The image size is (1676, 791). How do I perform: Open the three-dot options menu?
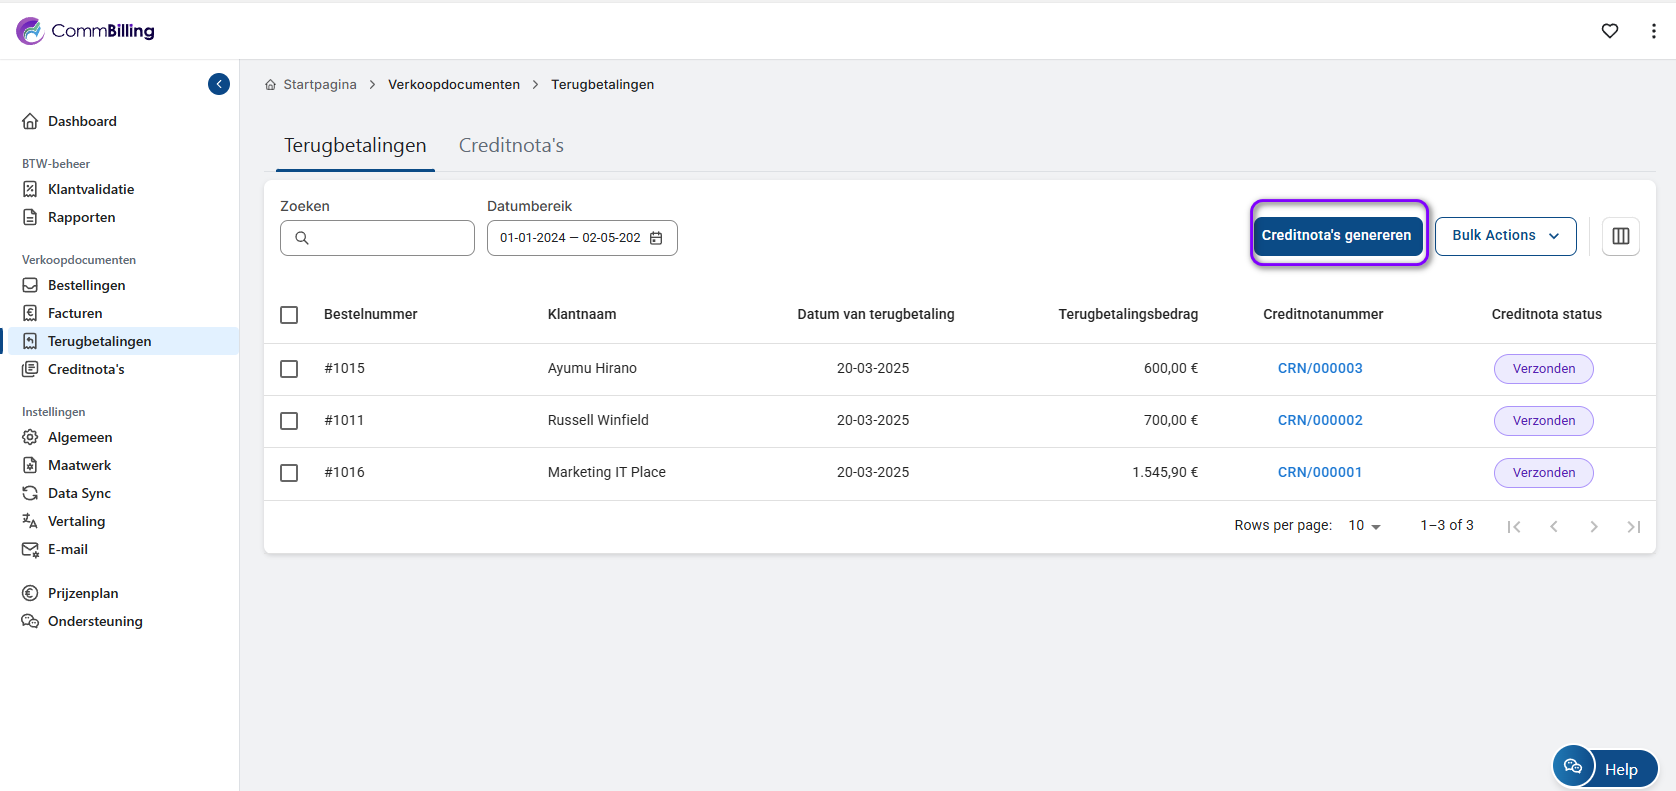tap(1653, 31)
